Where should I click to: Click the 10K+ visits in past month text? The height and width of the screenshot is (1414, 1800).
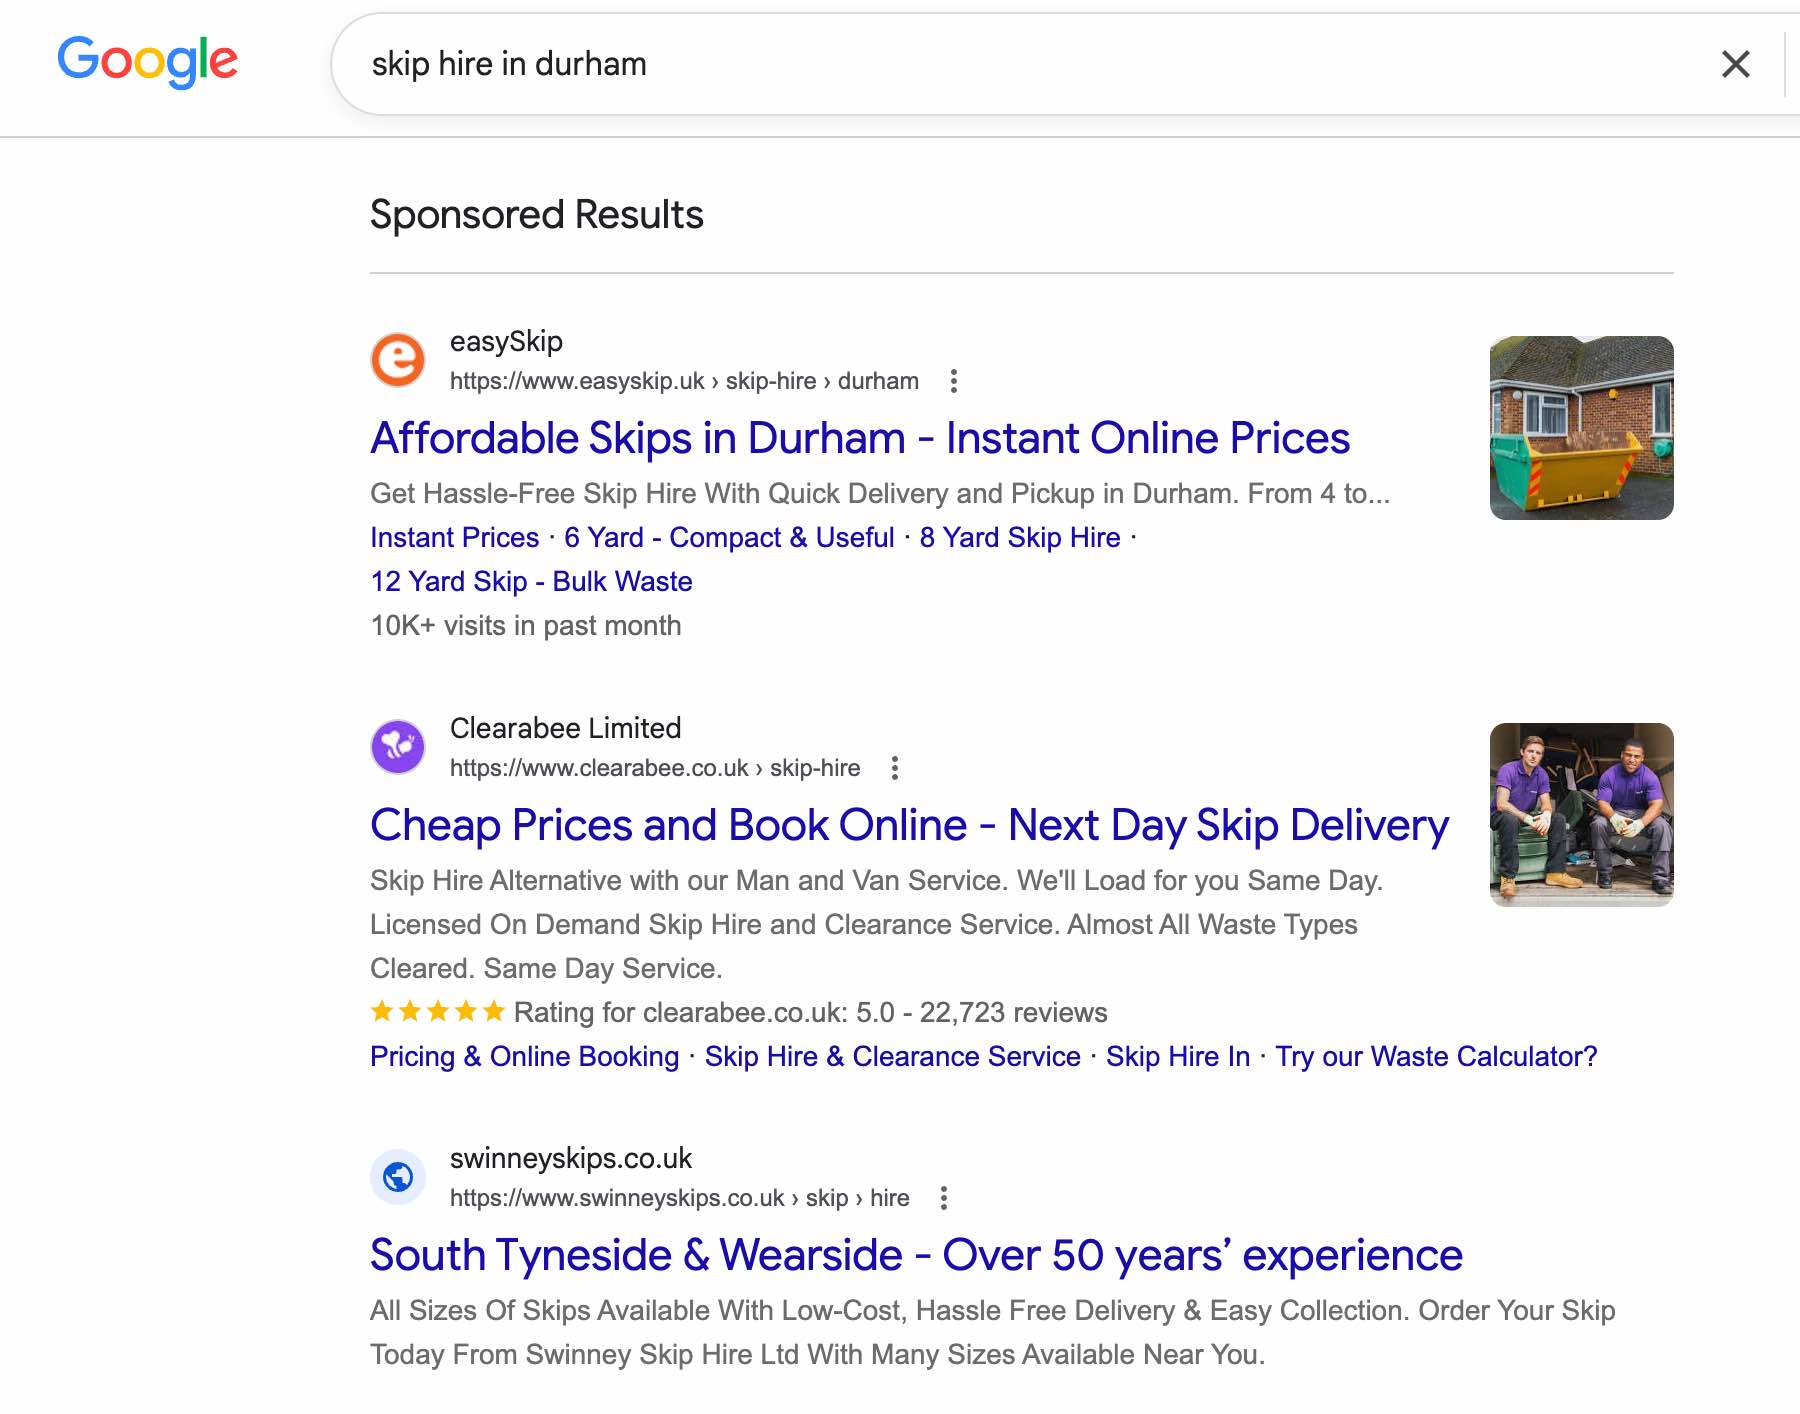coord(526,626)
